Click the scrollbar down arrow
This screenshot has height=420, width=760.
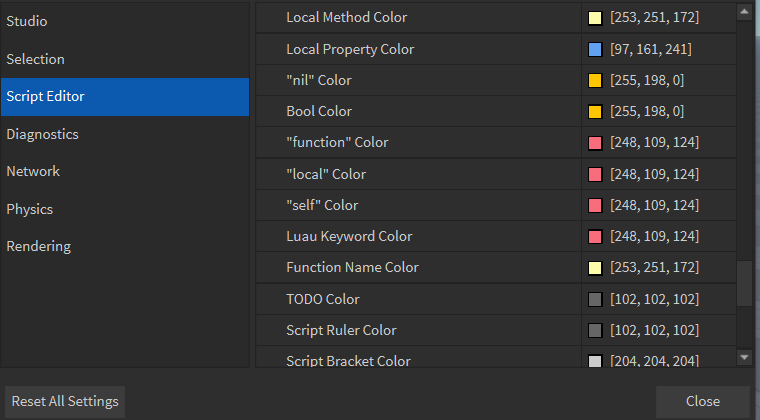744,357
